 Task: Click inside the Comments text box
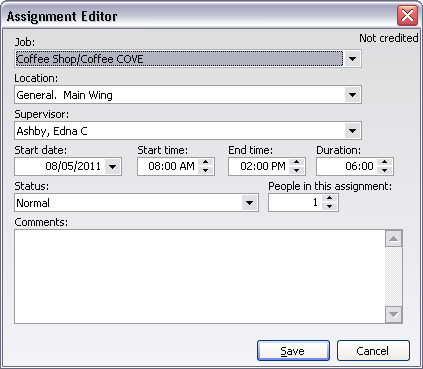click(x=200, y=276)
